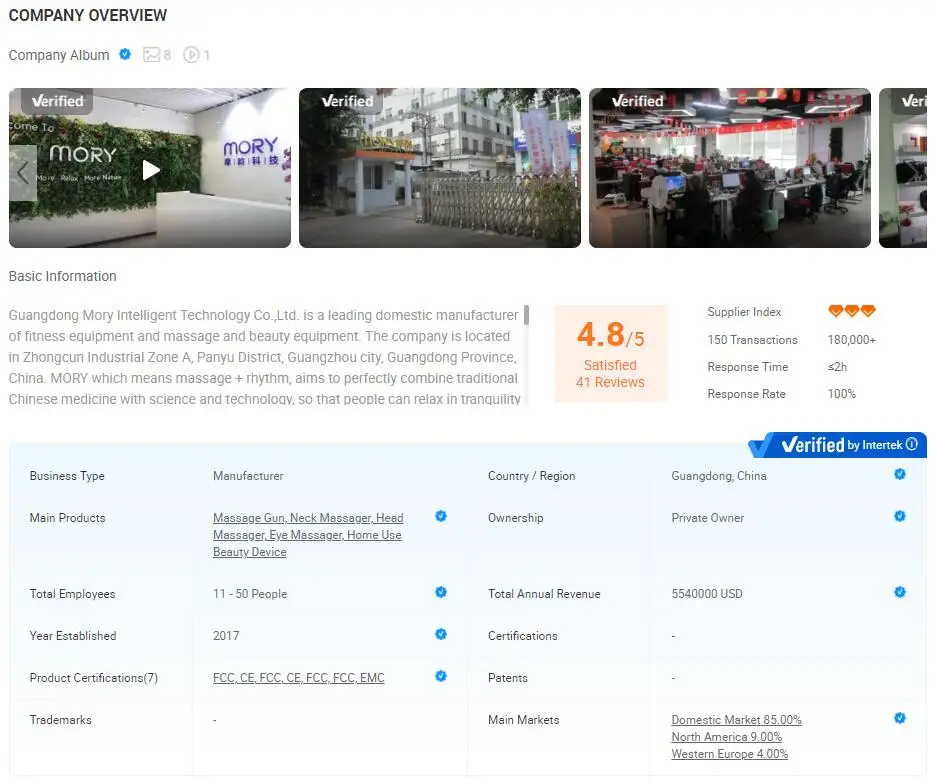935x782 pixels.
Task: Click the Certifications label
Action: (522, 635)
